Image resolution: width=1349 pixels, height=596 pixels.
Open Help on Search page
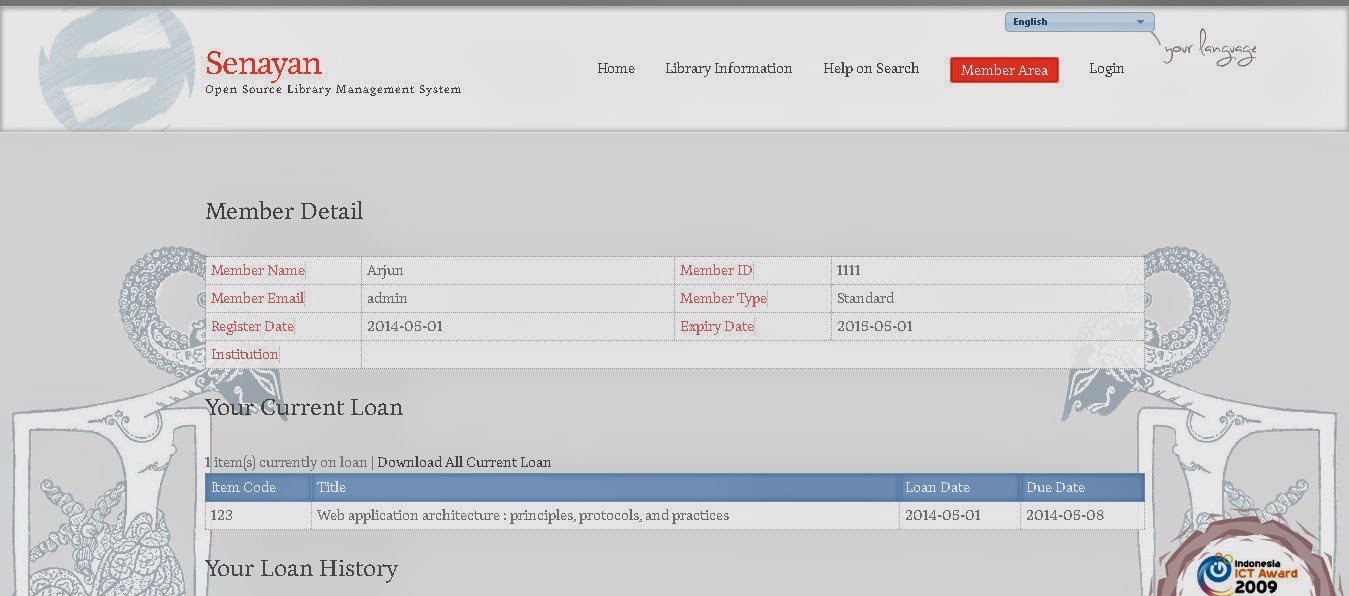[871, 69]
